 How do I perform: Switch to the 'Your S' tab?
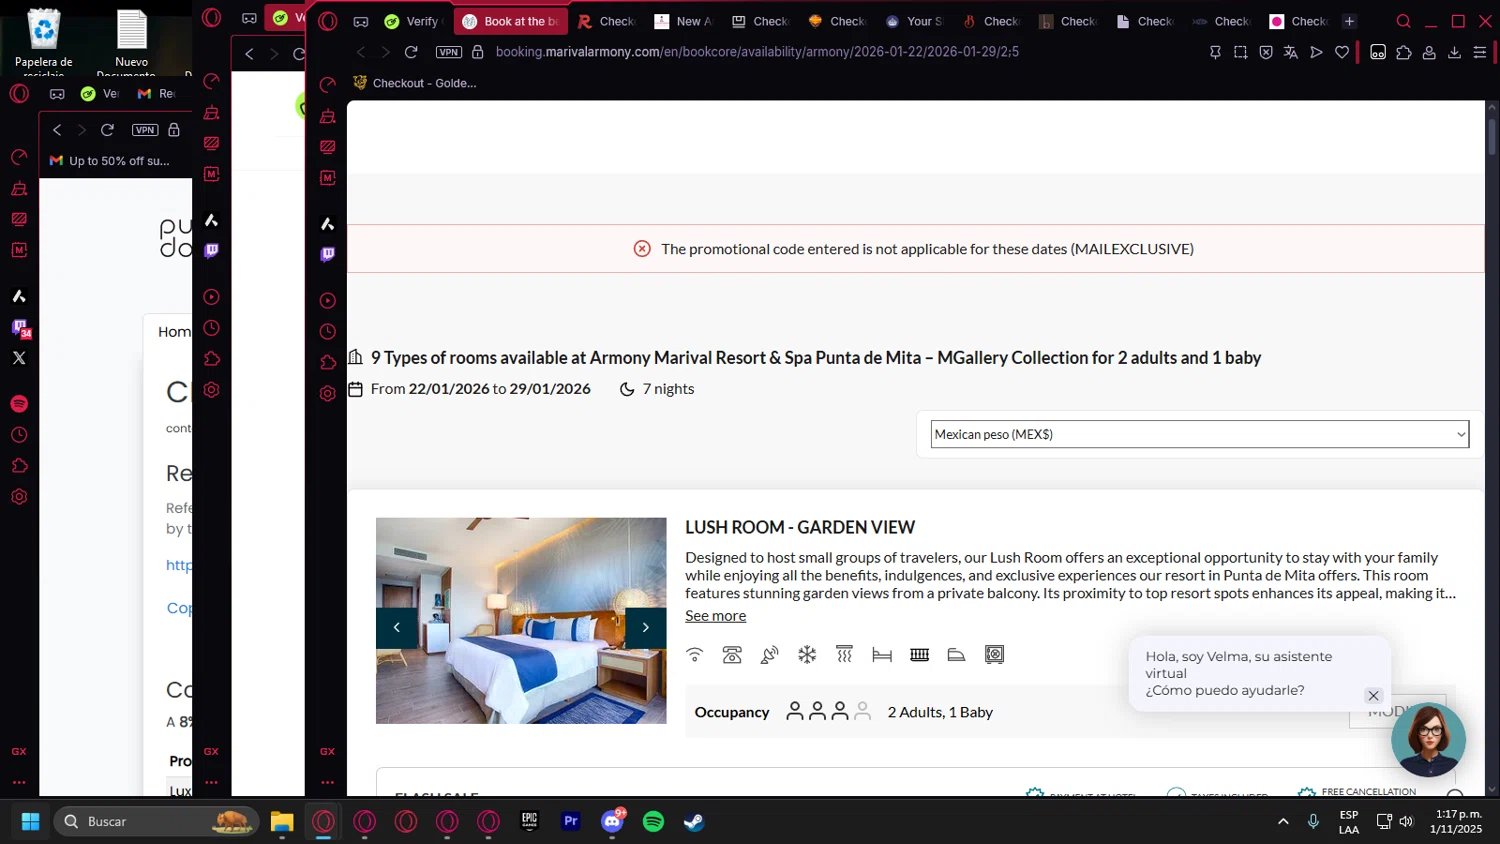click(914, 21)
